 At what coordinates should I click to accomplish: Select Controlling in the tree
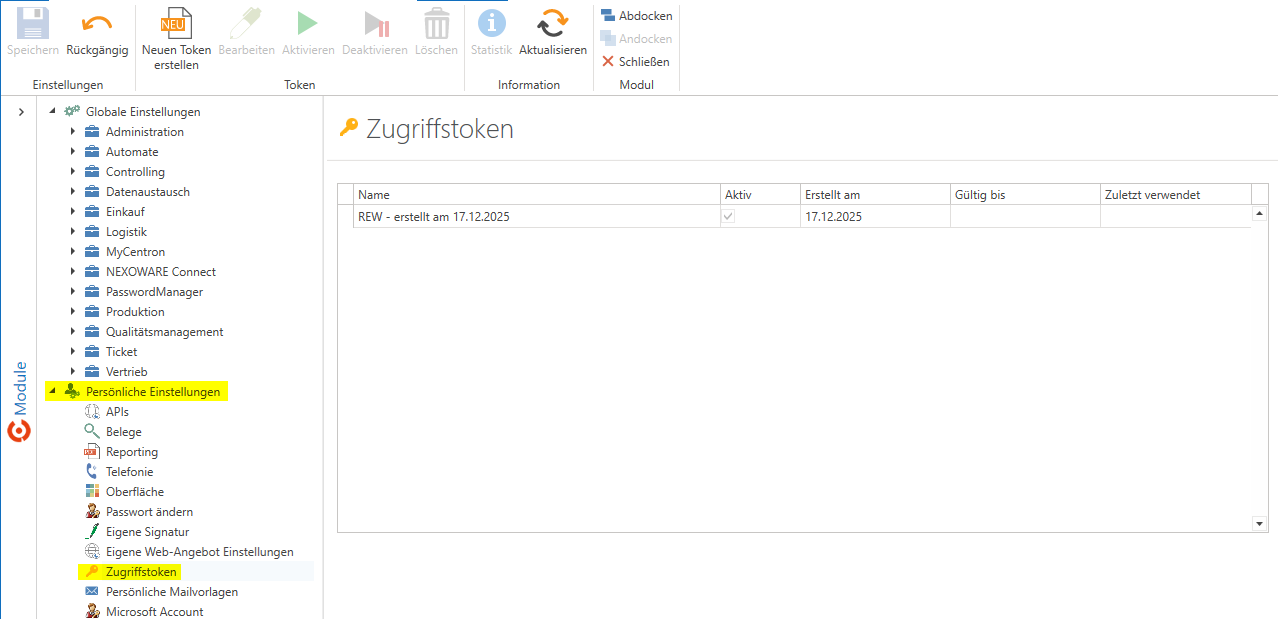(135, 172)
